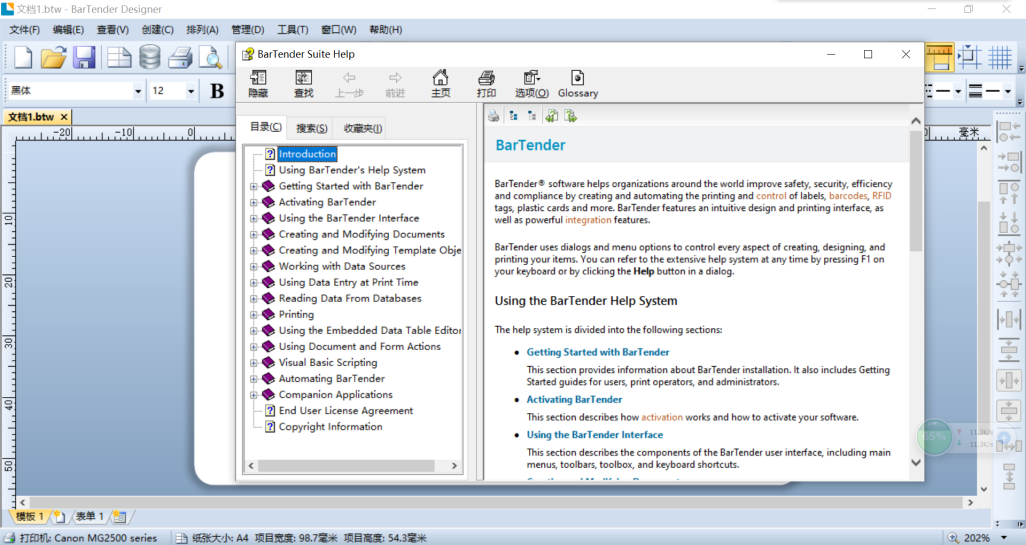
Task: Go to next topic green arrow icon
Action: click(571, 116)
